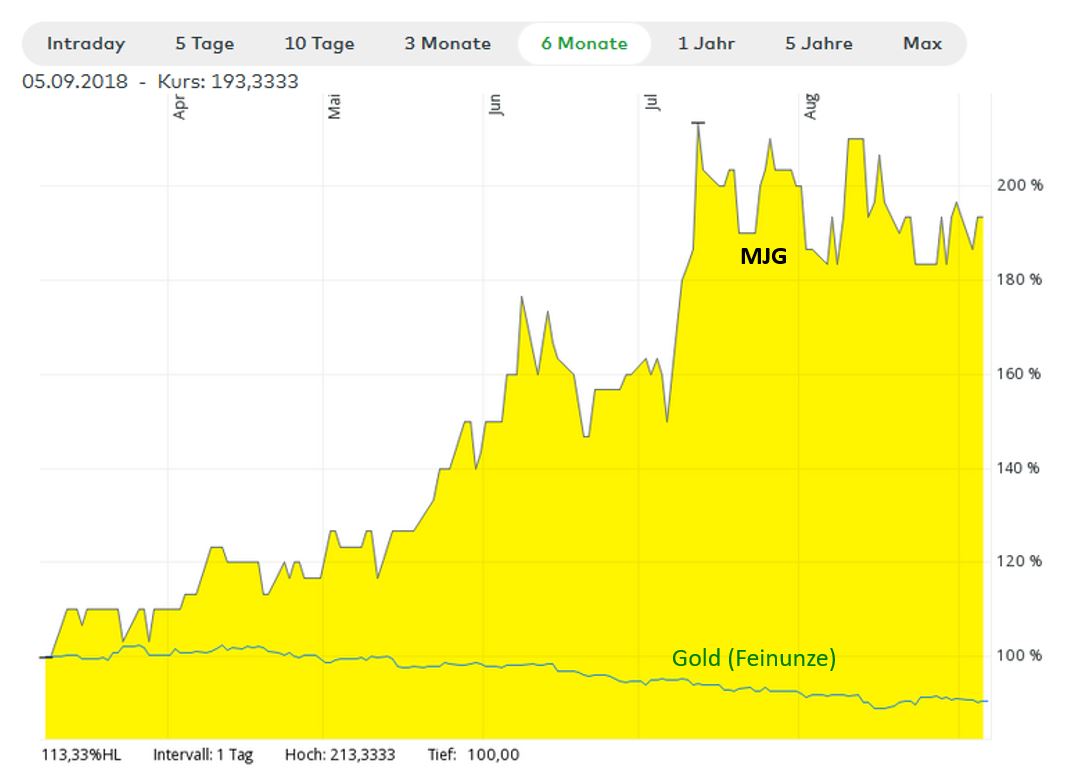Click the Aug axis marker
Viewport: 1069px width, 772px height.
tap(812, 106)
